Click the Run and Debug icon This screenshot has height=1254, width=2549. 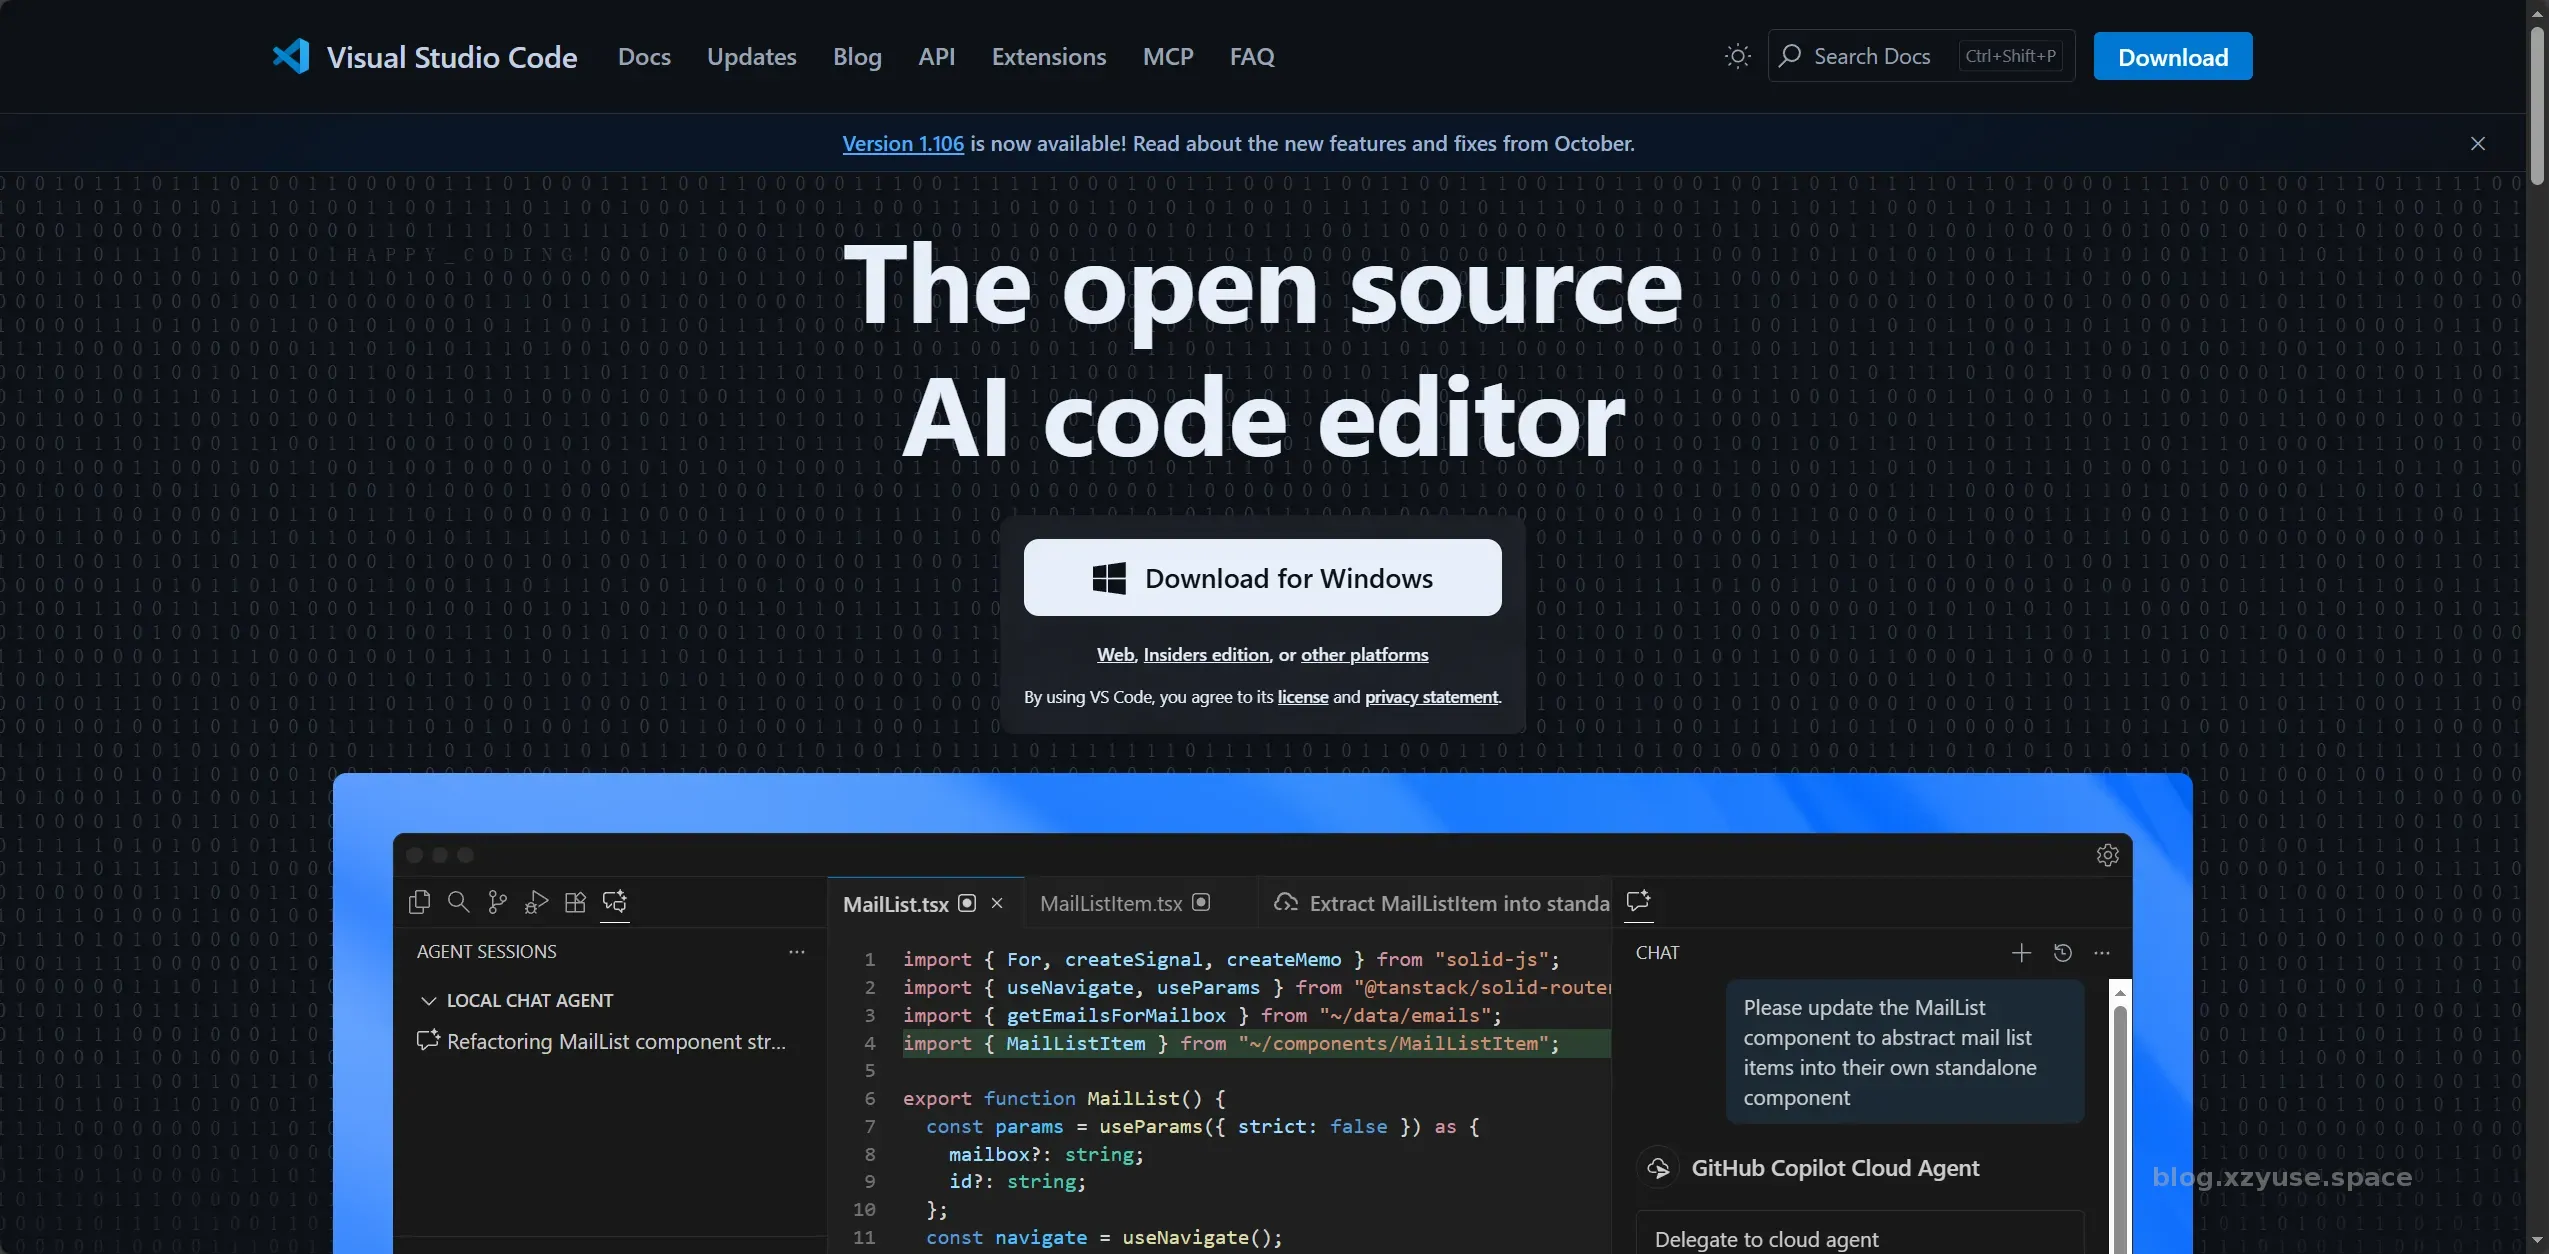coord(536,902)
